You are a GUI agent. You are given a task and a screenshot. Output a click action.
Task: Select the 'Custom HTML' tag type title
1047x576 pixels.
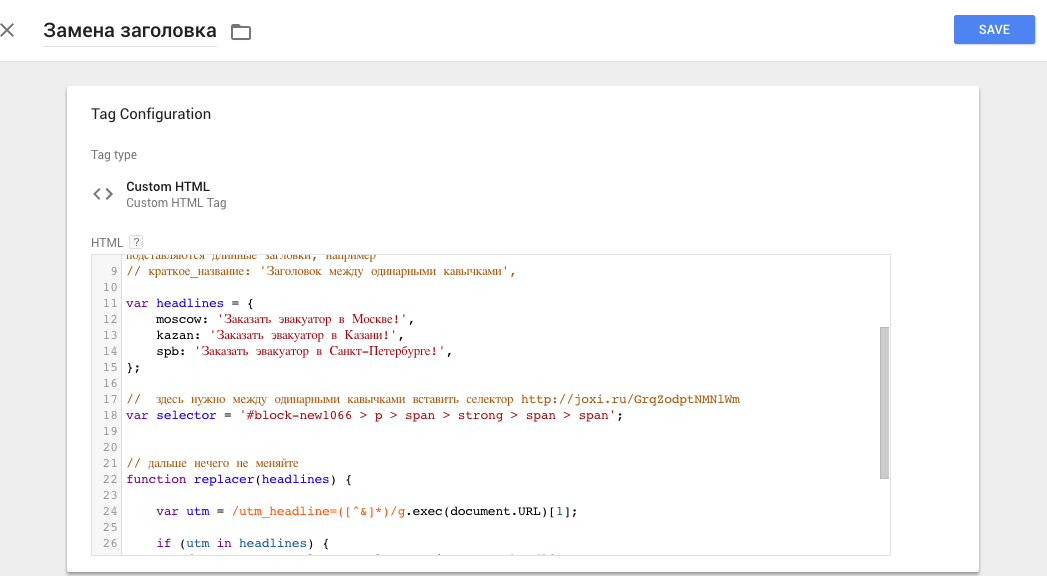point(168,187)
